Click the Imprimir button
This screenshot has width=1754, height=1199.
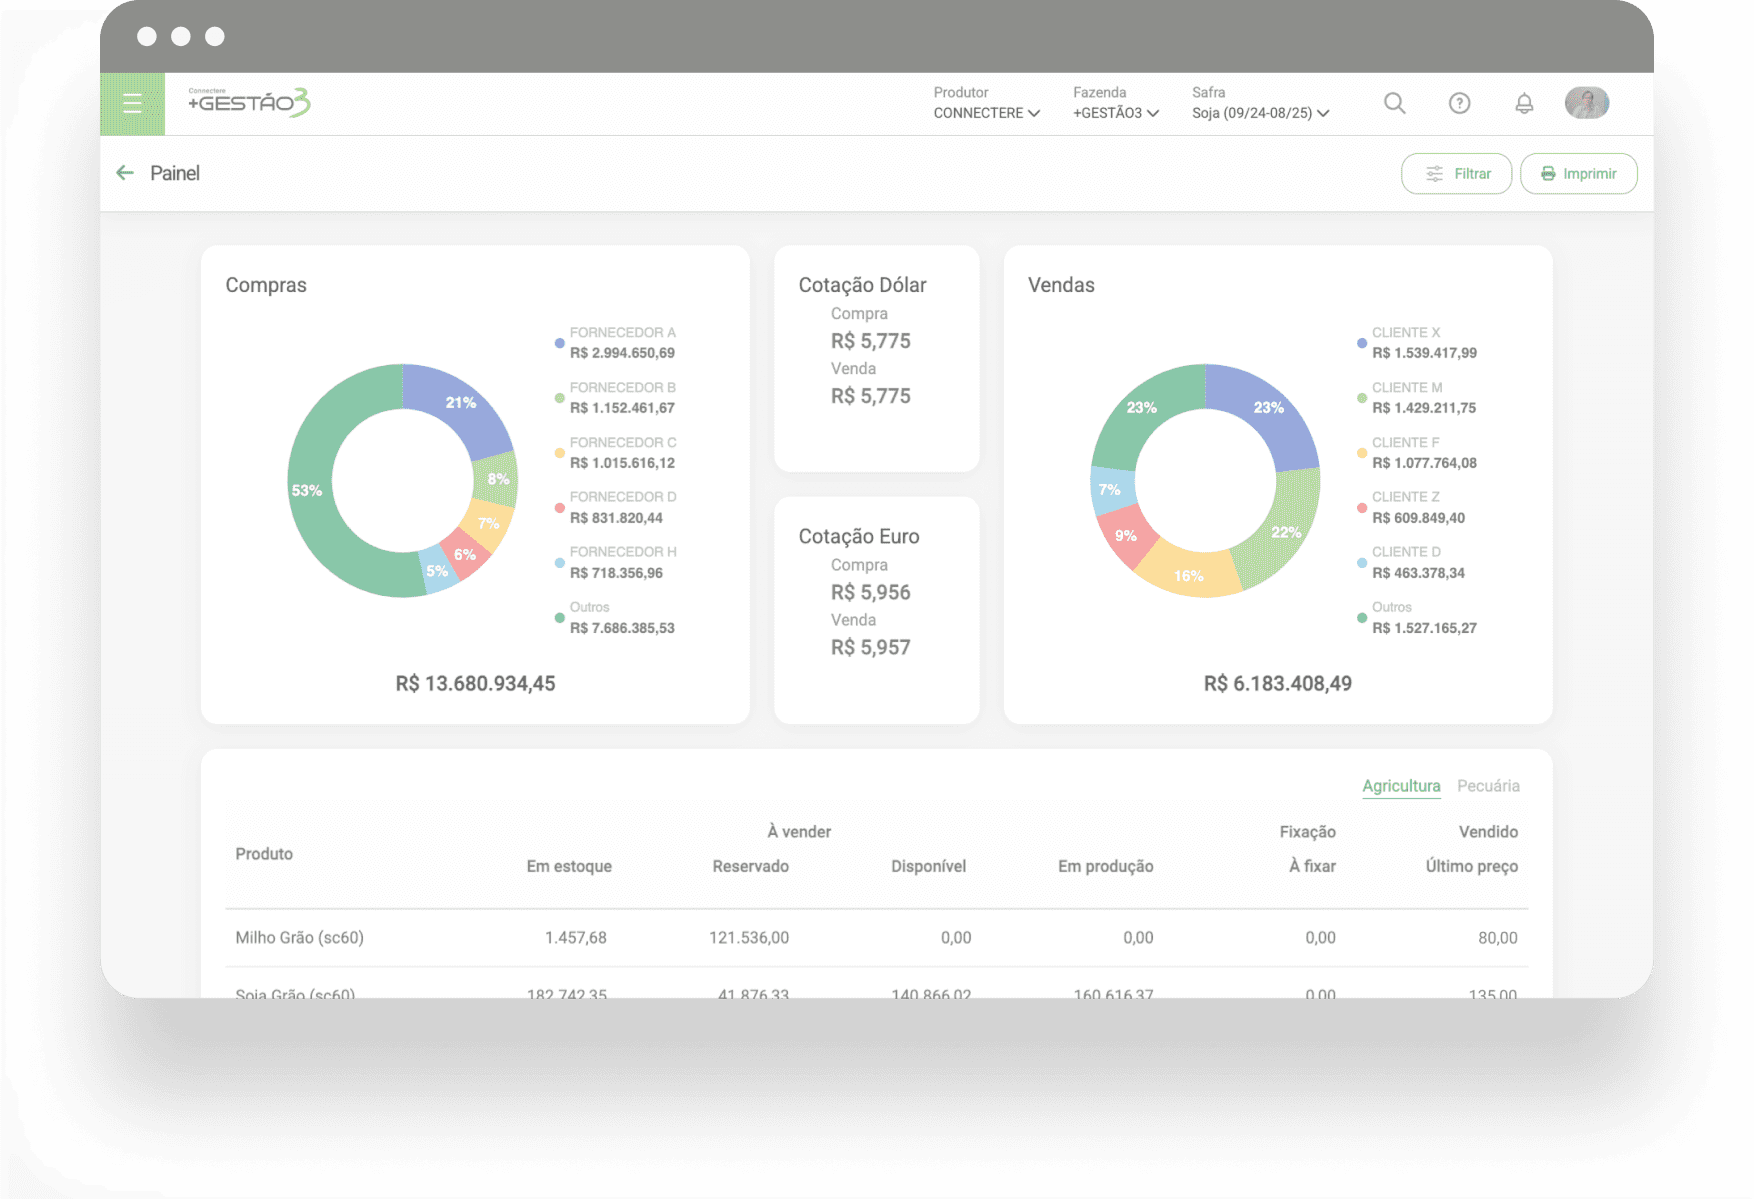click(1578, 174)
